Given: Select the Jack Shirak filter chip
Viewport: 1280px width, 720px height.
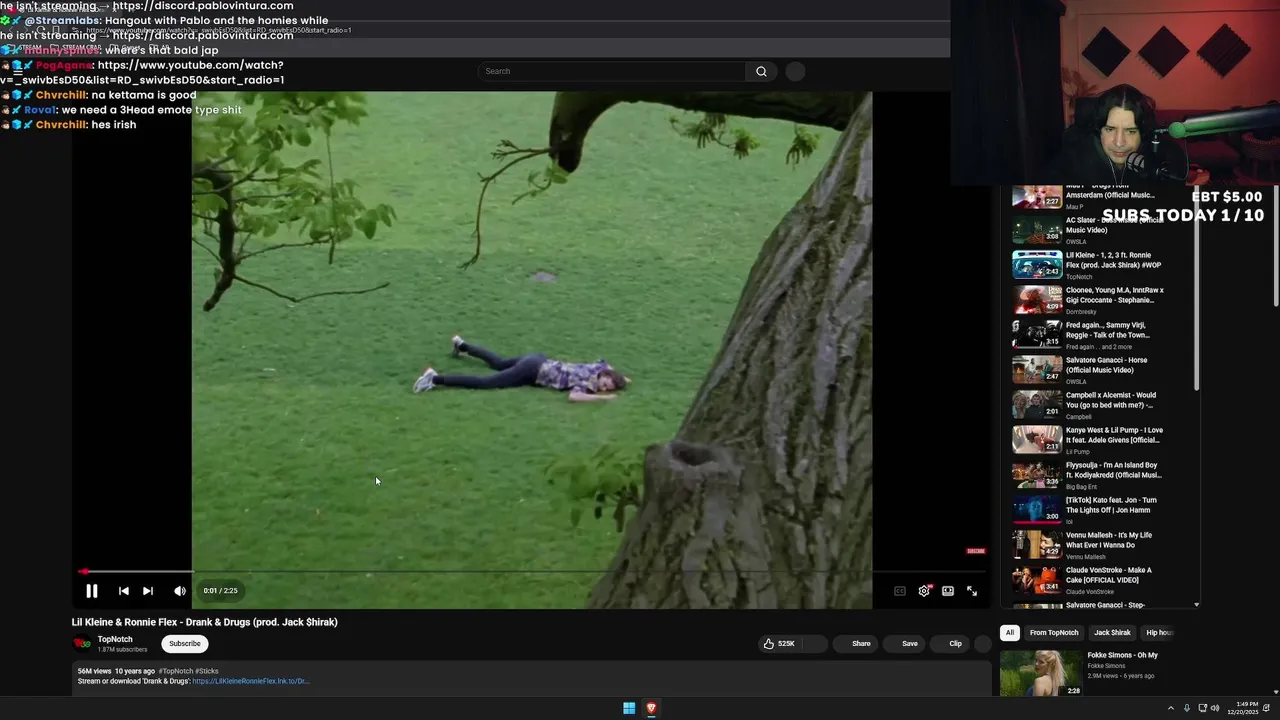Looking at the screenshot, I should [x=1112, y=632].
